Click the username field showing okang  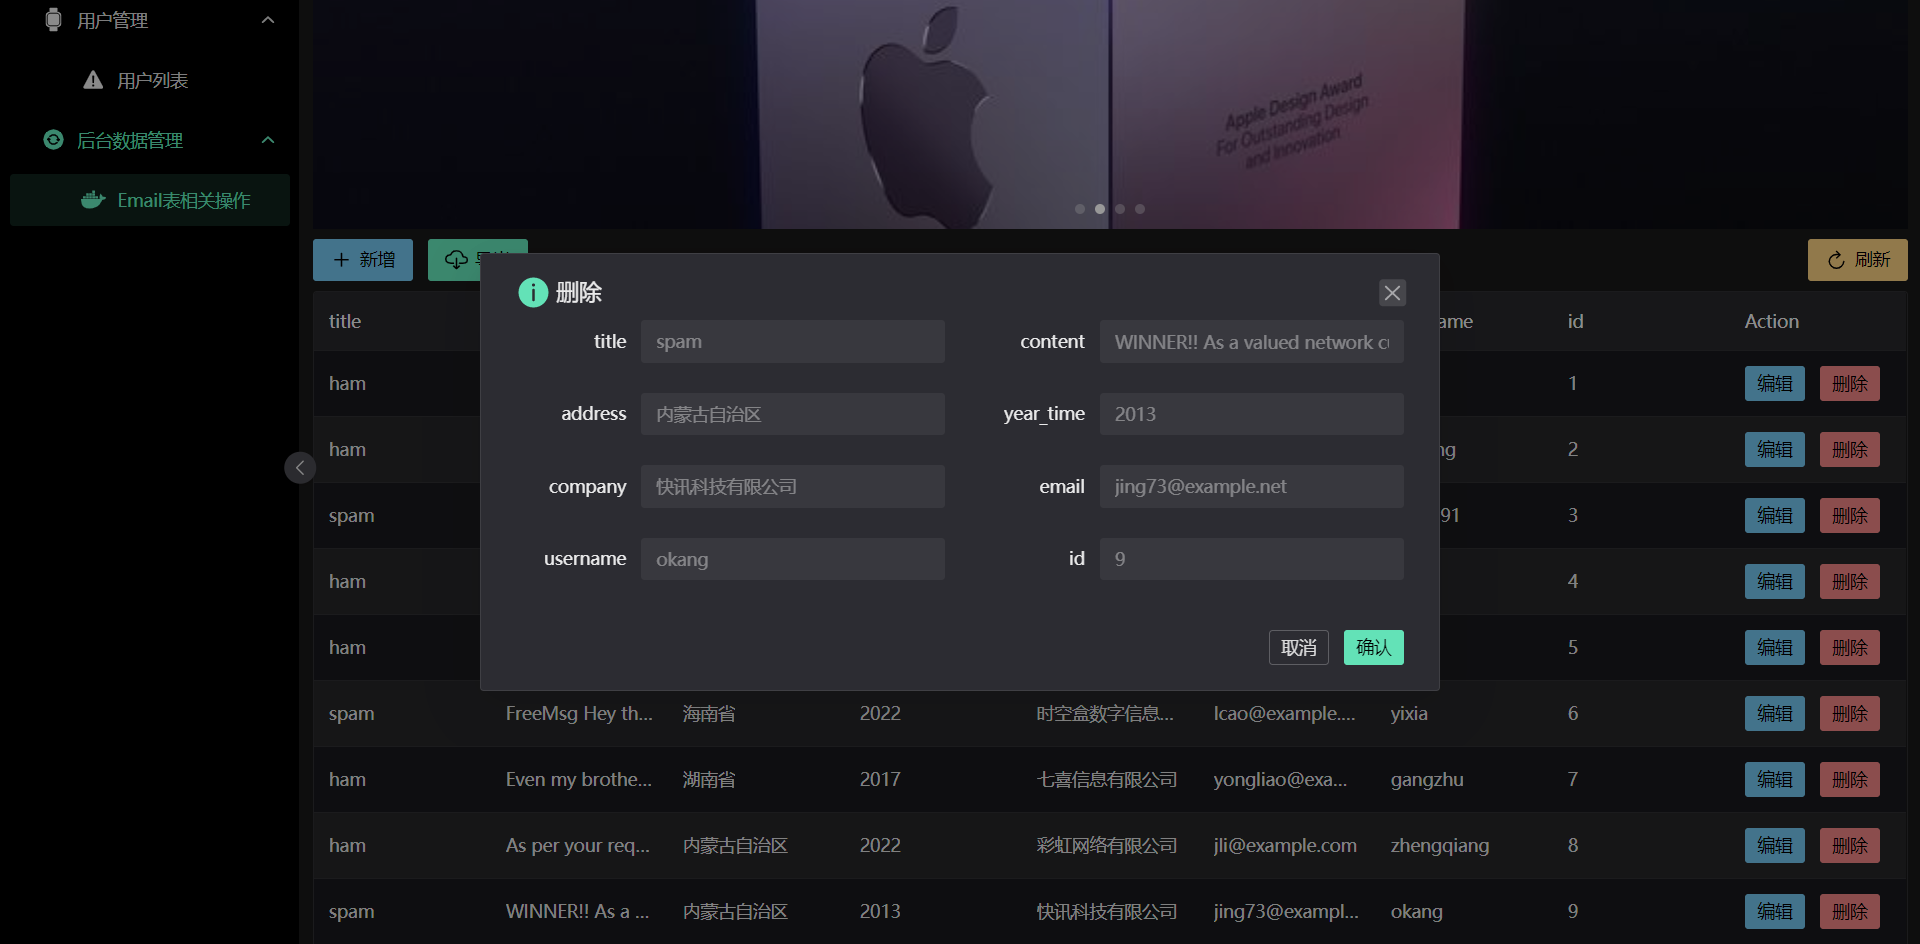tap(793, 559)
